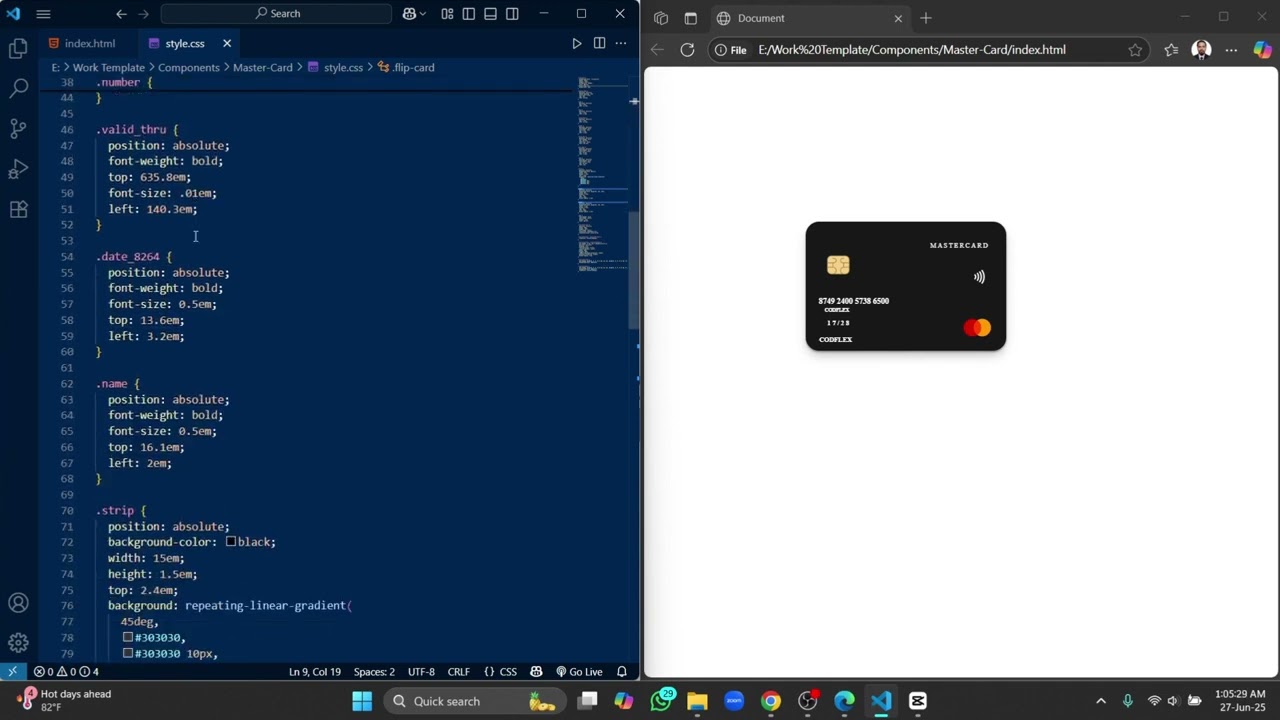1280x720 pixels.
Task: Click the Mastercard credit card preview
Action: pyautogui.click(x=906, y=286)
